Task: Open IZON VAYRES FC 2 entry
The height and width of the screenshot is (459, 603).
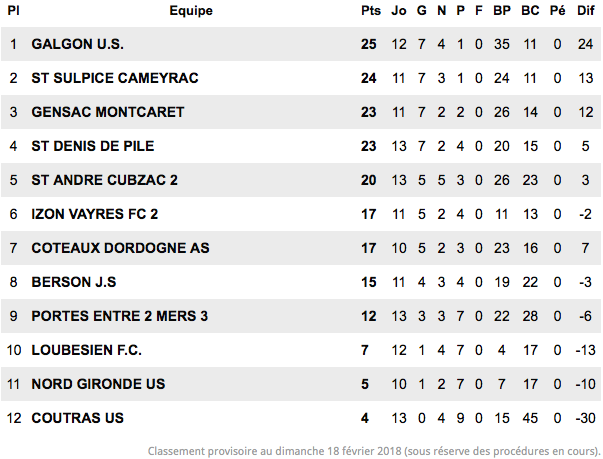Action: click(x=95, y=214)
